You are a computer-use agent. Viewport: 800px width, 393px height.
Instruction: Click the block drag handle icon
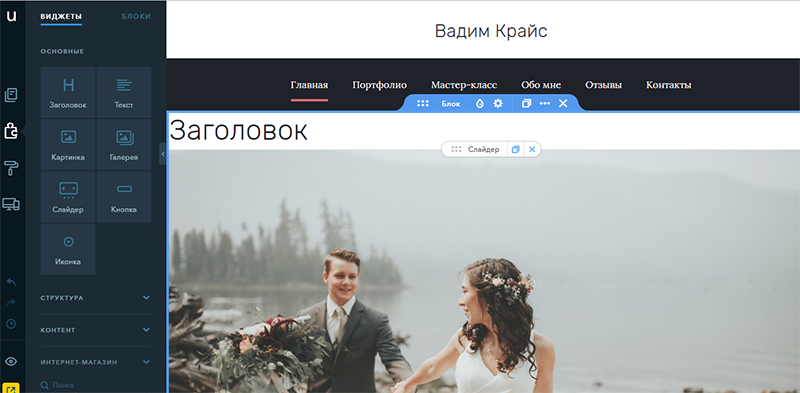coord(422,104)
